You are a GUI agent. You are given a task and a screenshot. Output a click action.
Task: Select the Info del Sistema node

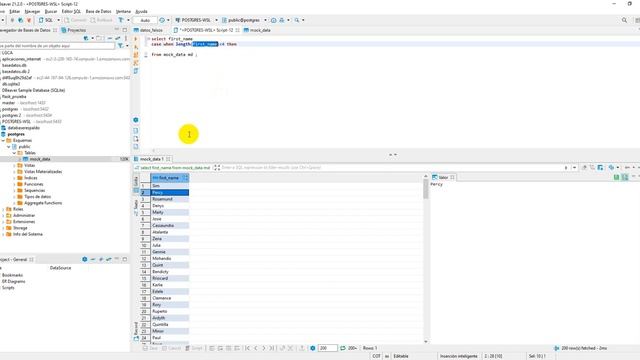[x=27, y=234]
